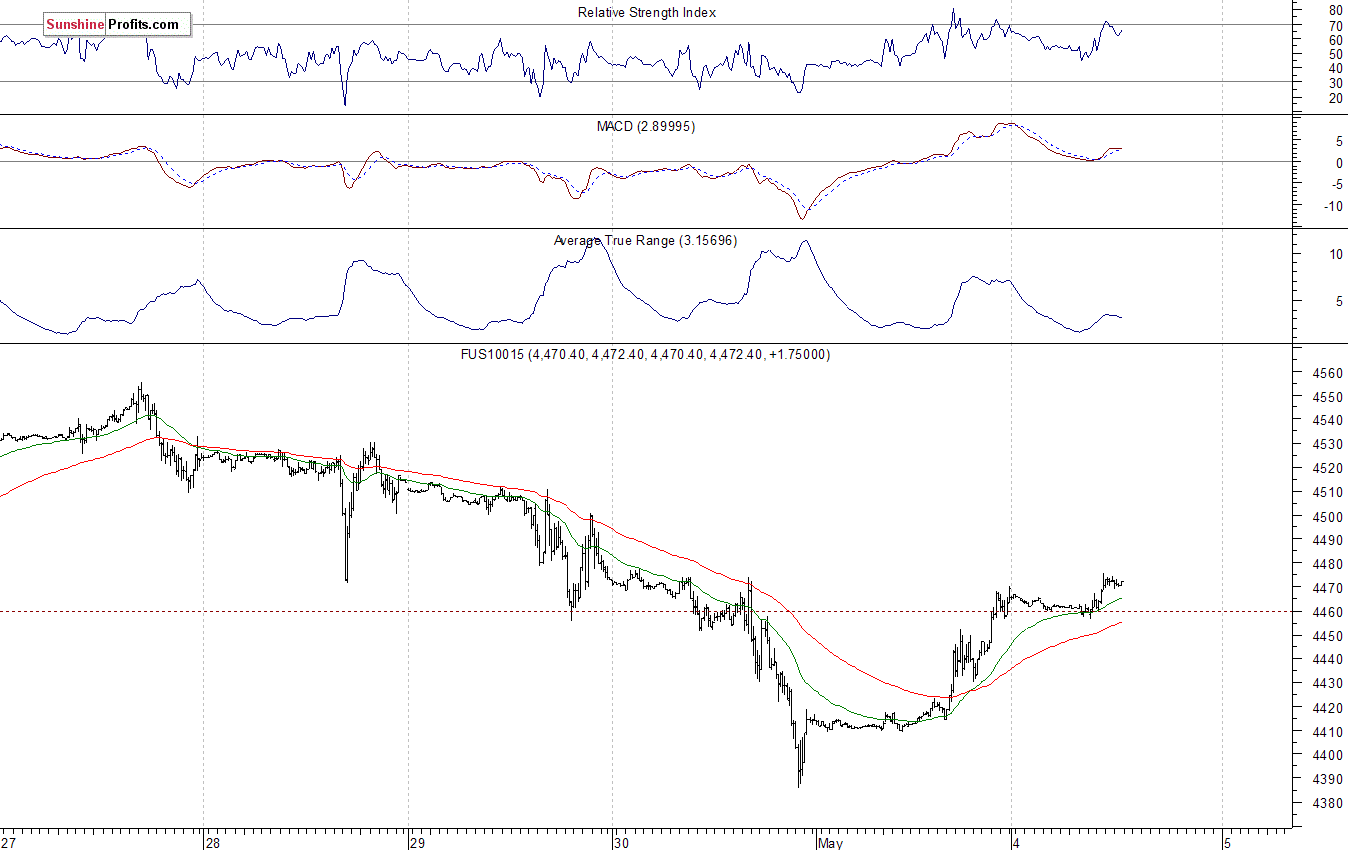Screen dimensions: 1348x850
Task: Click RSI scale value 20
Action: (x=1335, y=98)
